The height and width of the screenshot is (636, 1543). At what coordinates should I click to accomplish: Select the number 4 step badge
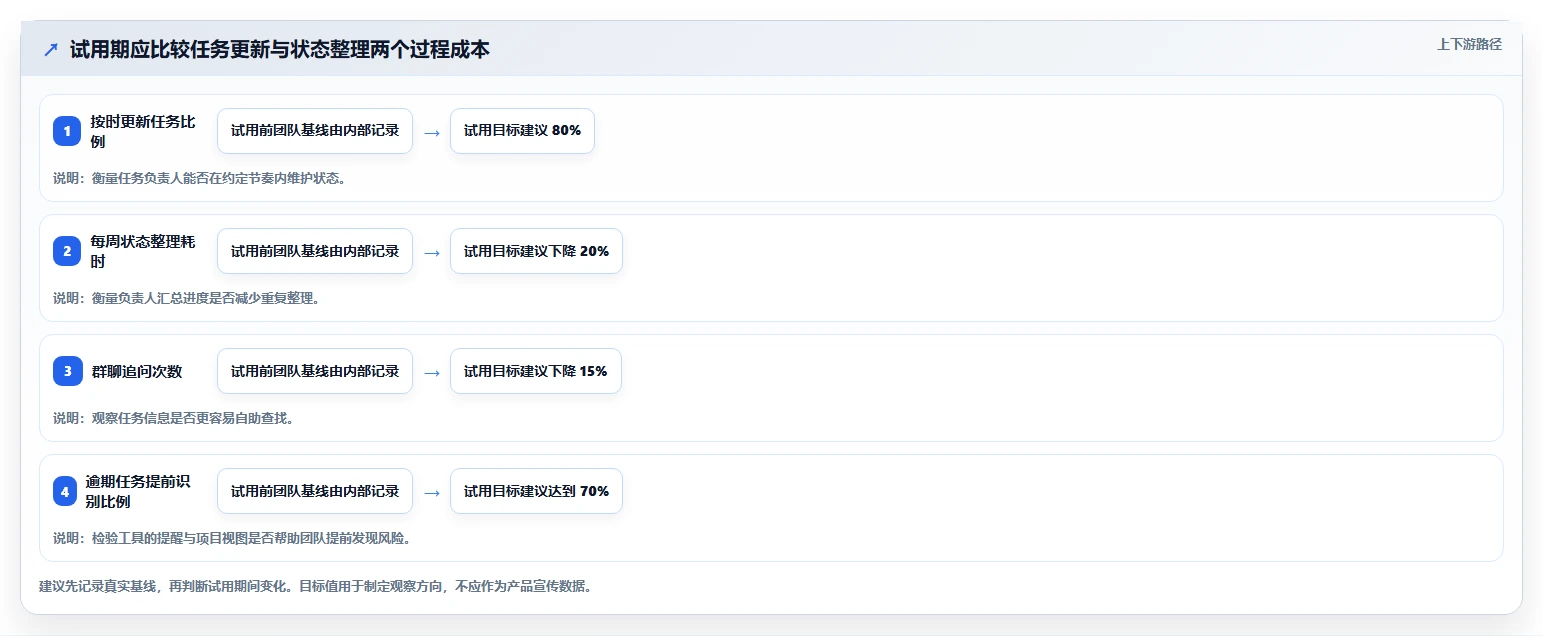click(x=67, y=491)
